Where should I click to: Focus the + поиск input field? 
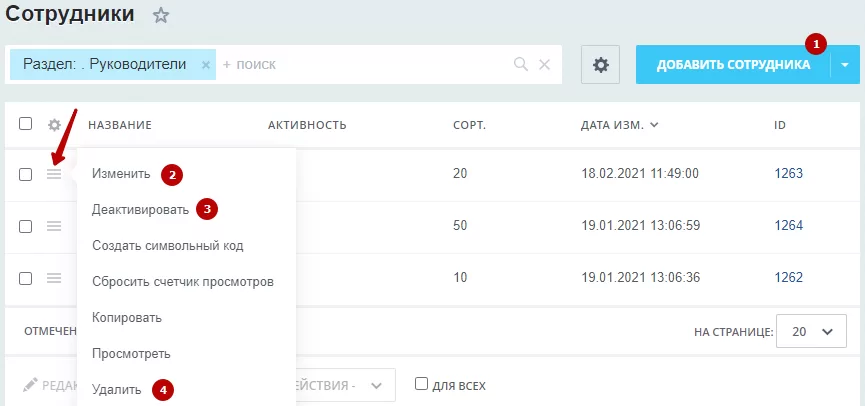[364, 65]
